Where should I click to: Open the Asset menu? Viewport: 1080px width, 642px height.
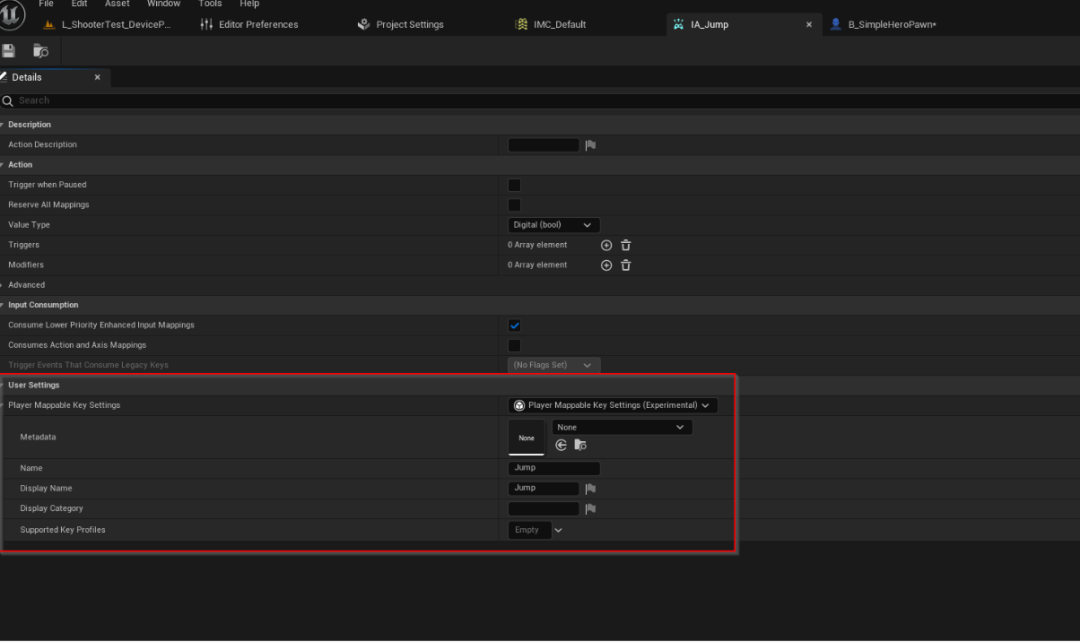[117, 4]
